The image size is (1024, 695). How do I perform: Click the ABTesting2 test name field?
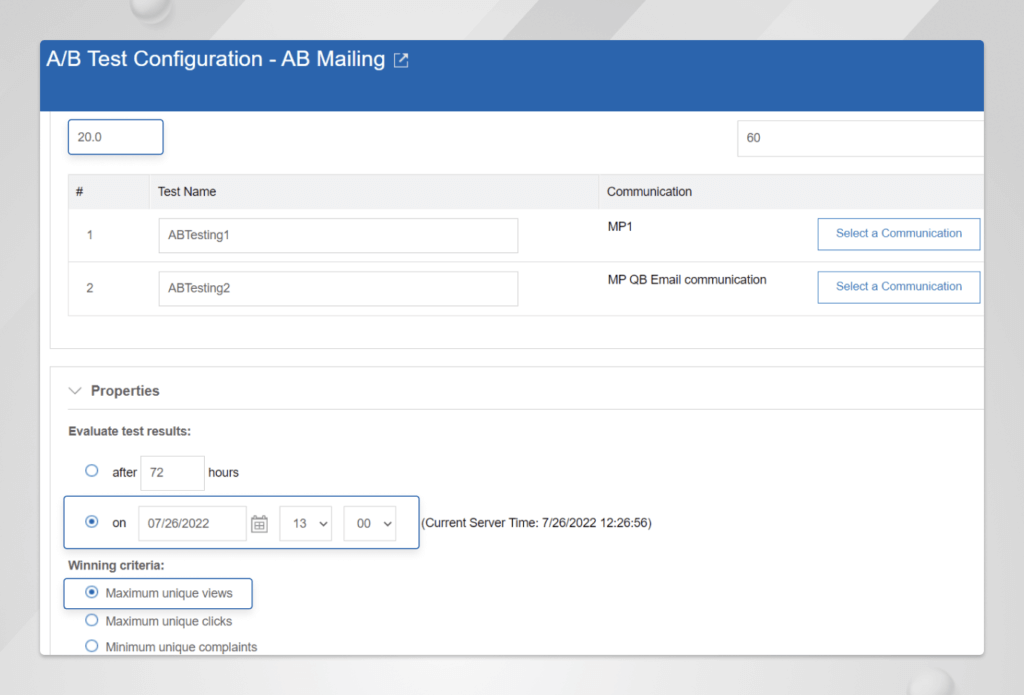point(338,289)
